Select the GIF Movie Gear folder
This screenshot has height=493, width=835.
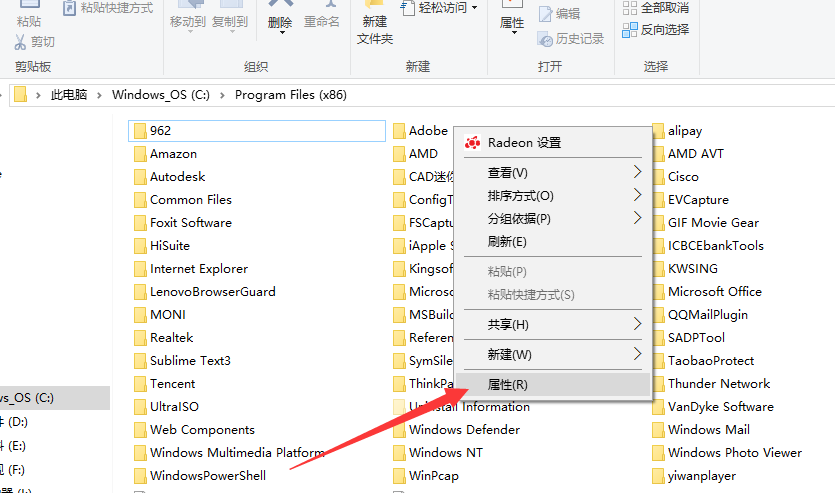(x=706, y=223)
